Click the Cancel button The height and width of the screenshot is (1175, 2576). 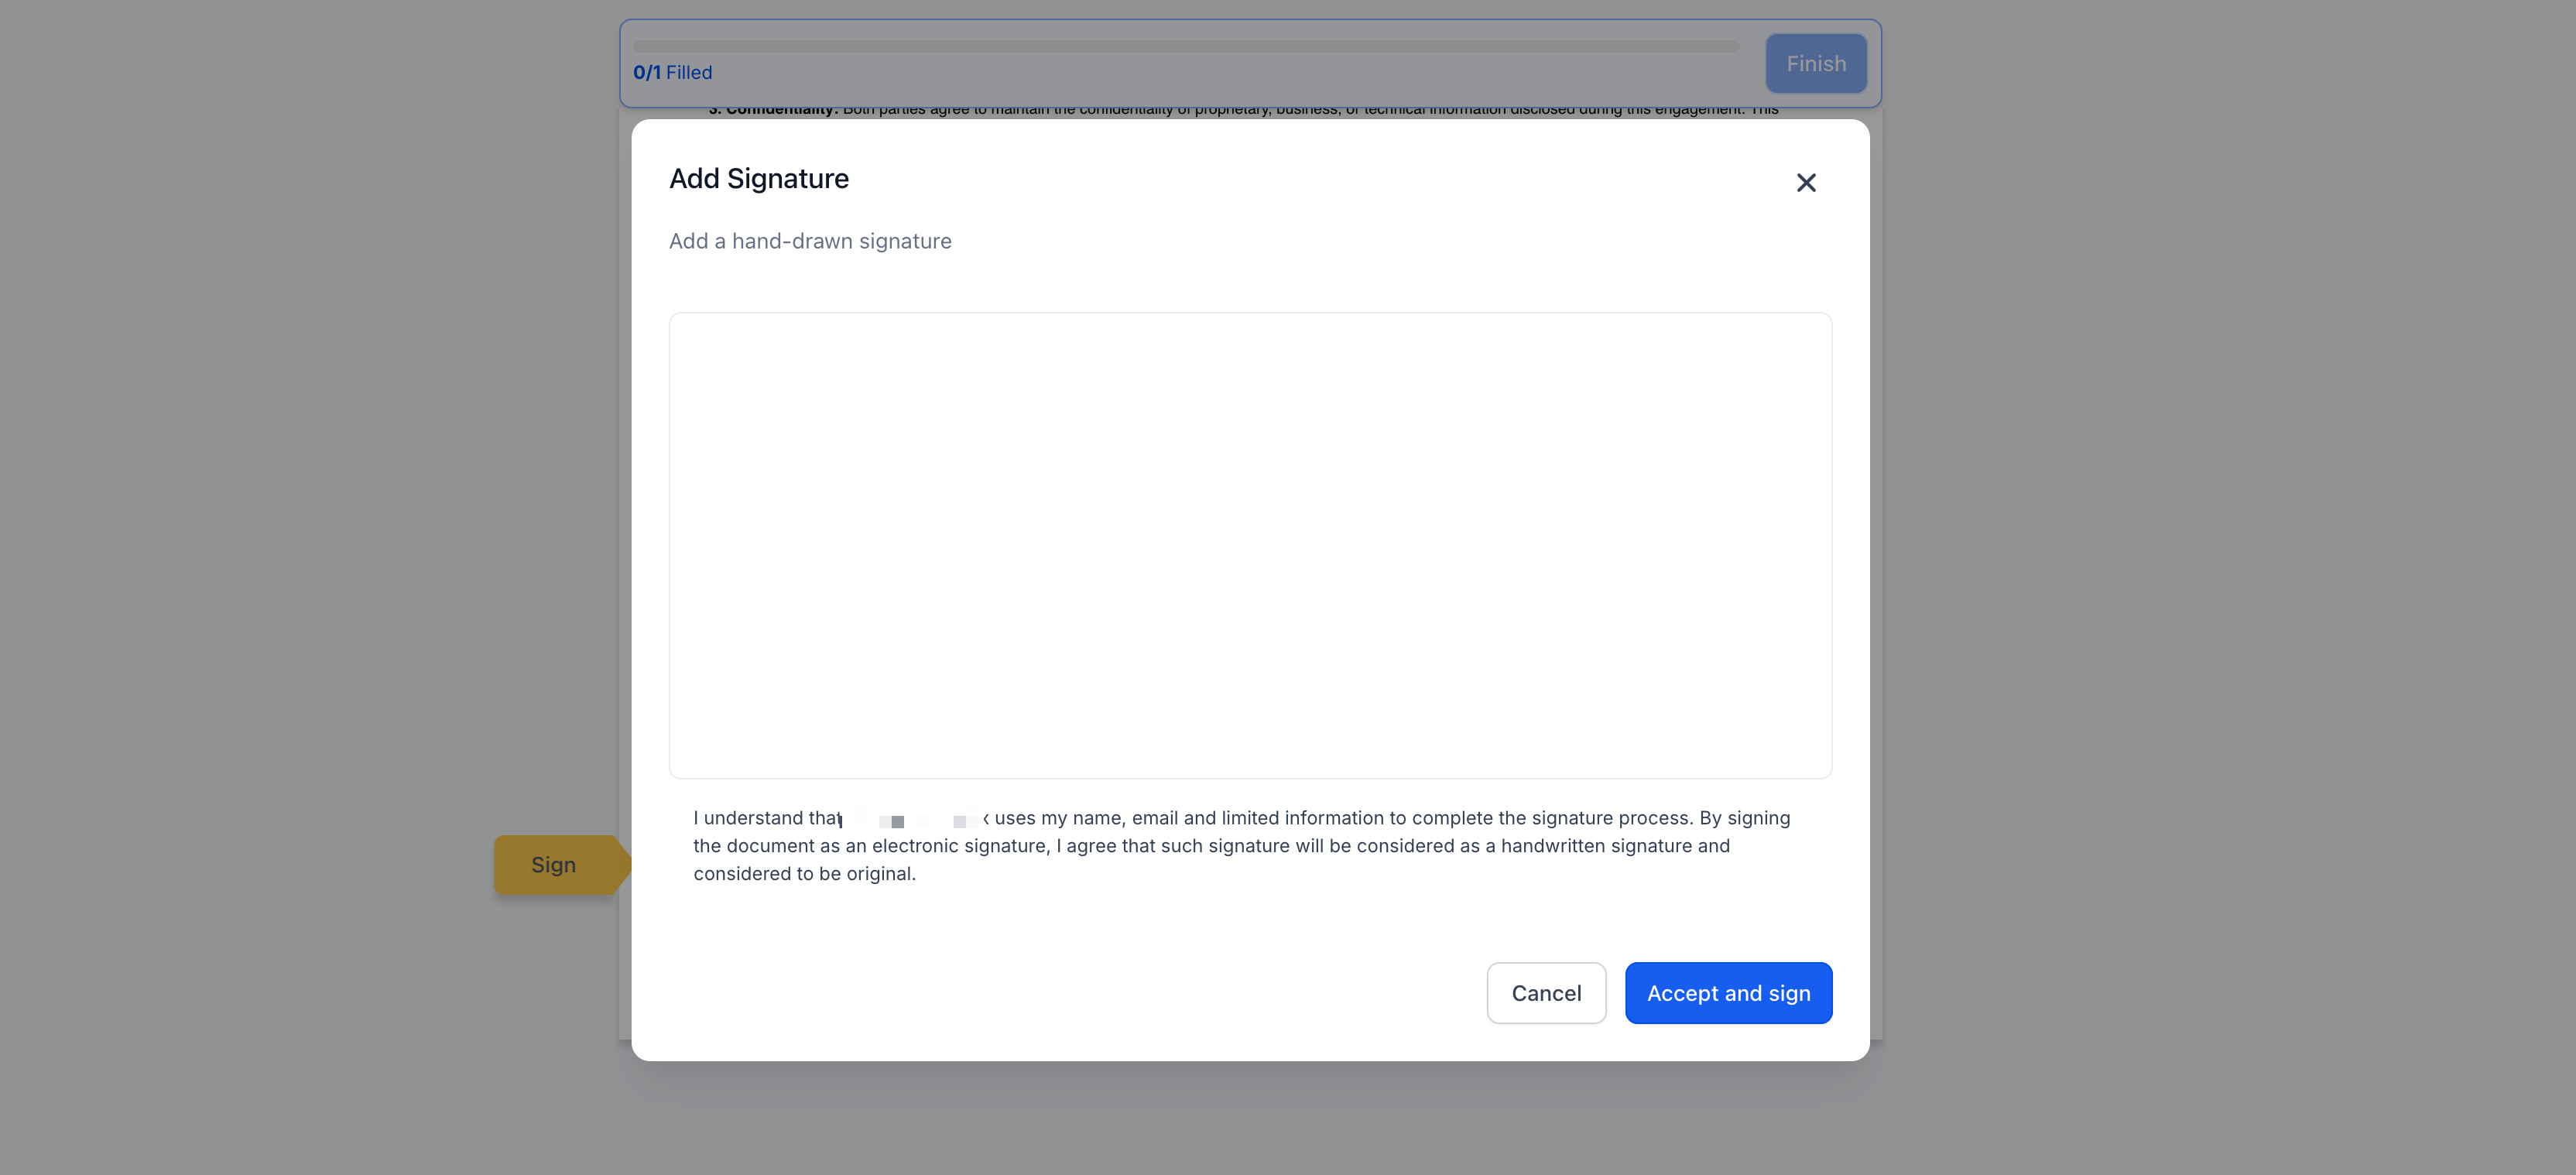1545,993
